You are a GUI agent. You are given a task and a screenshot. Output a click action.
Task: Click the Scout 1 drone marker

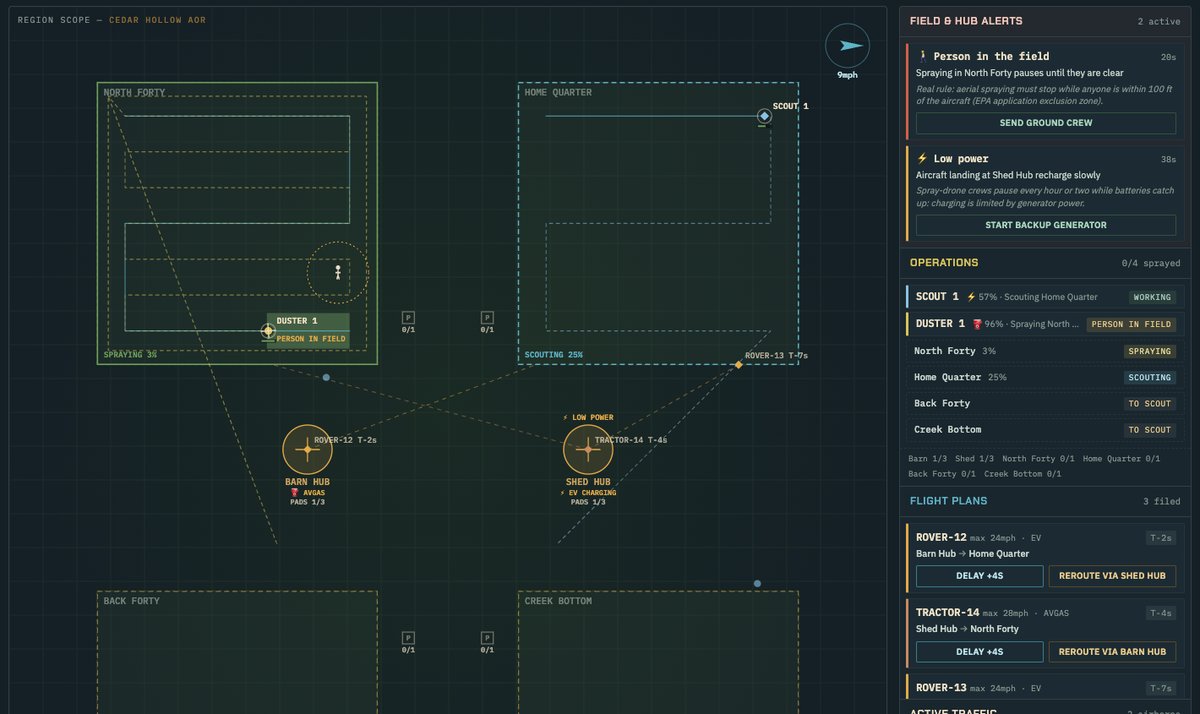pyautogui.click(x=764, y=116)
